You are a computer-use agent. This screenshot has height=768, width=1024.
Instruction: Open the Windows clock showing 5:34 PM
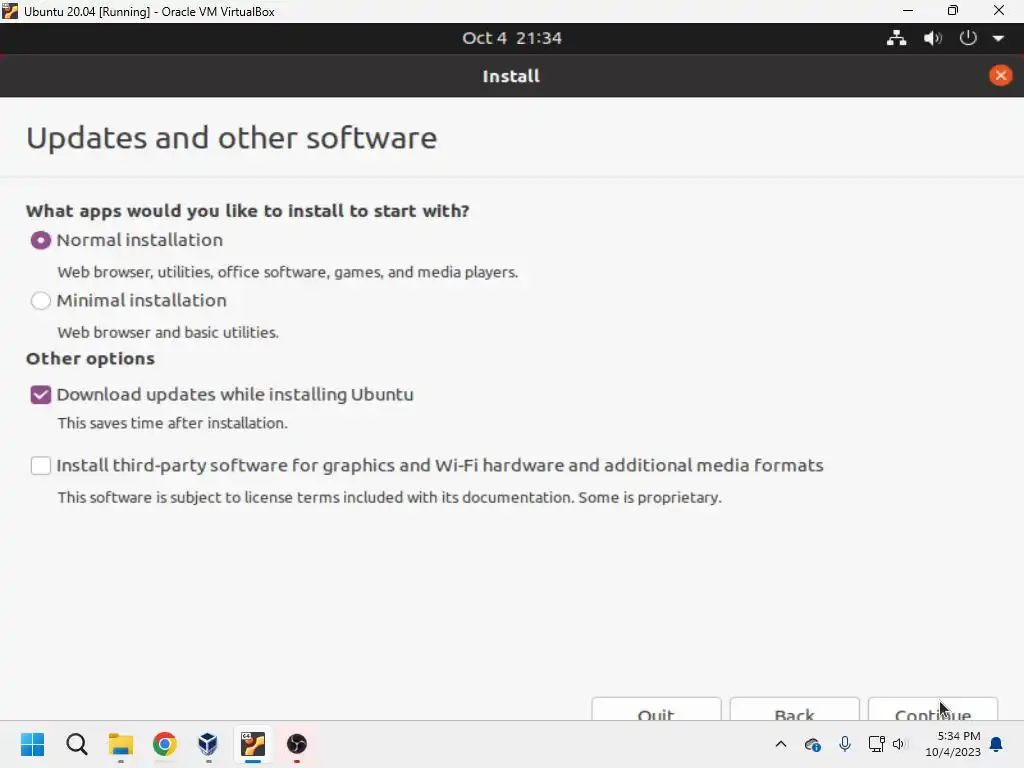pyautogui.click(x=953, y=744)
